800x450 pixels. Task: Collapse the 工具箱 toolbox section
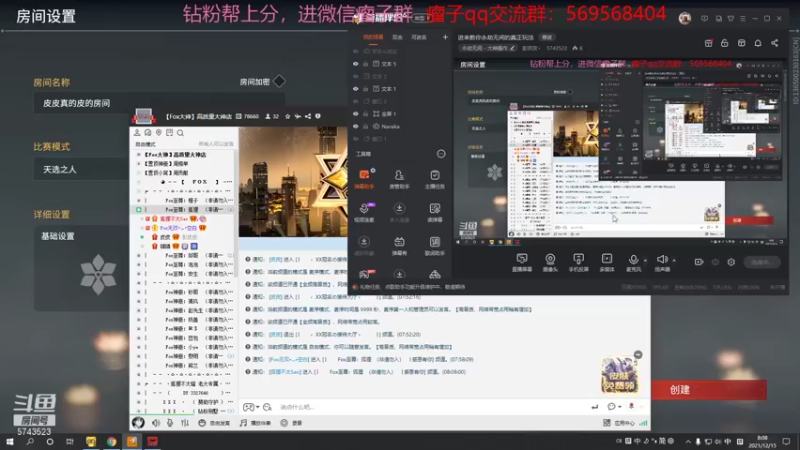click(441, 154)
